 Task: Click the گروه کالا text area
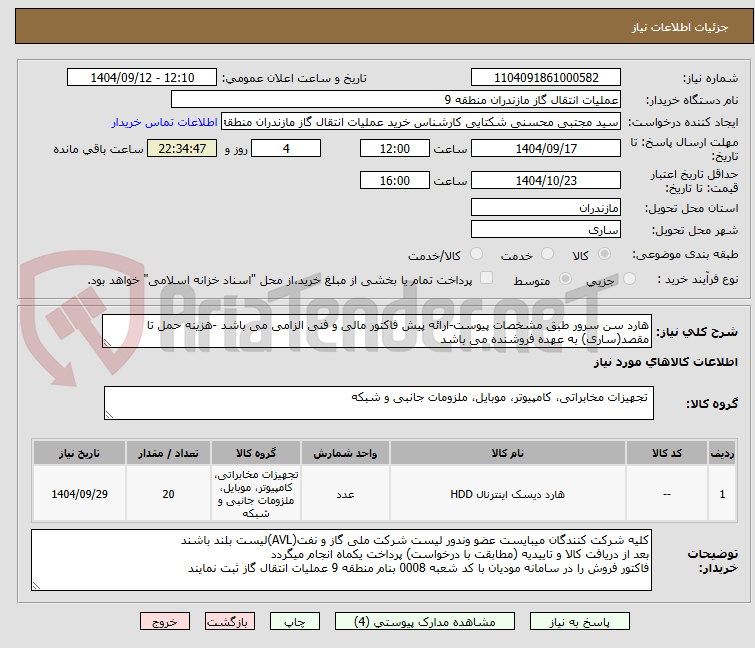click(x=378, y=403)
